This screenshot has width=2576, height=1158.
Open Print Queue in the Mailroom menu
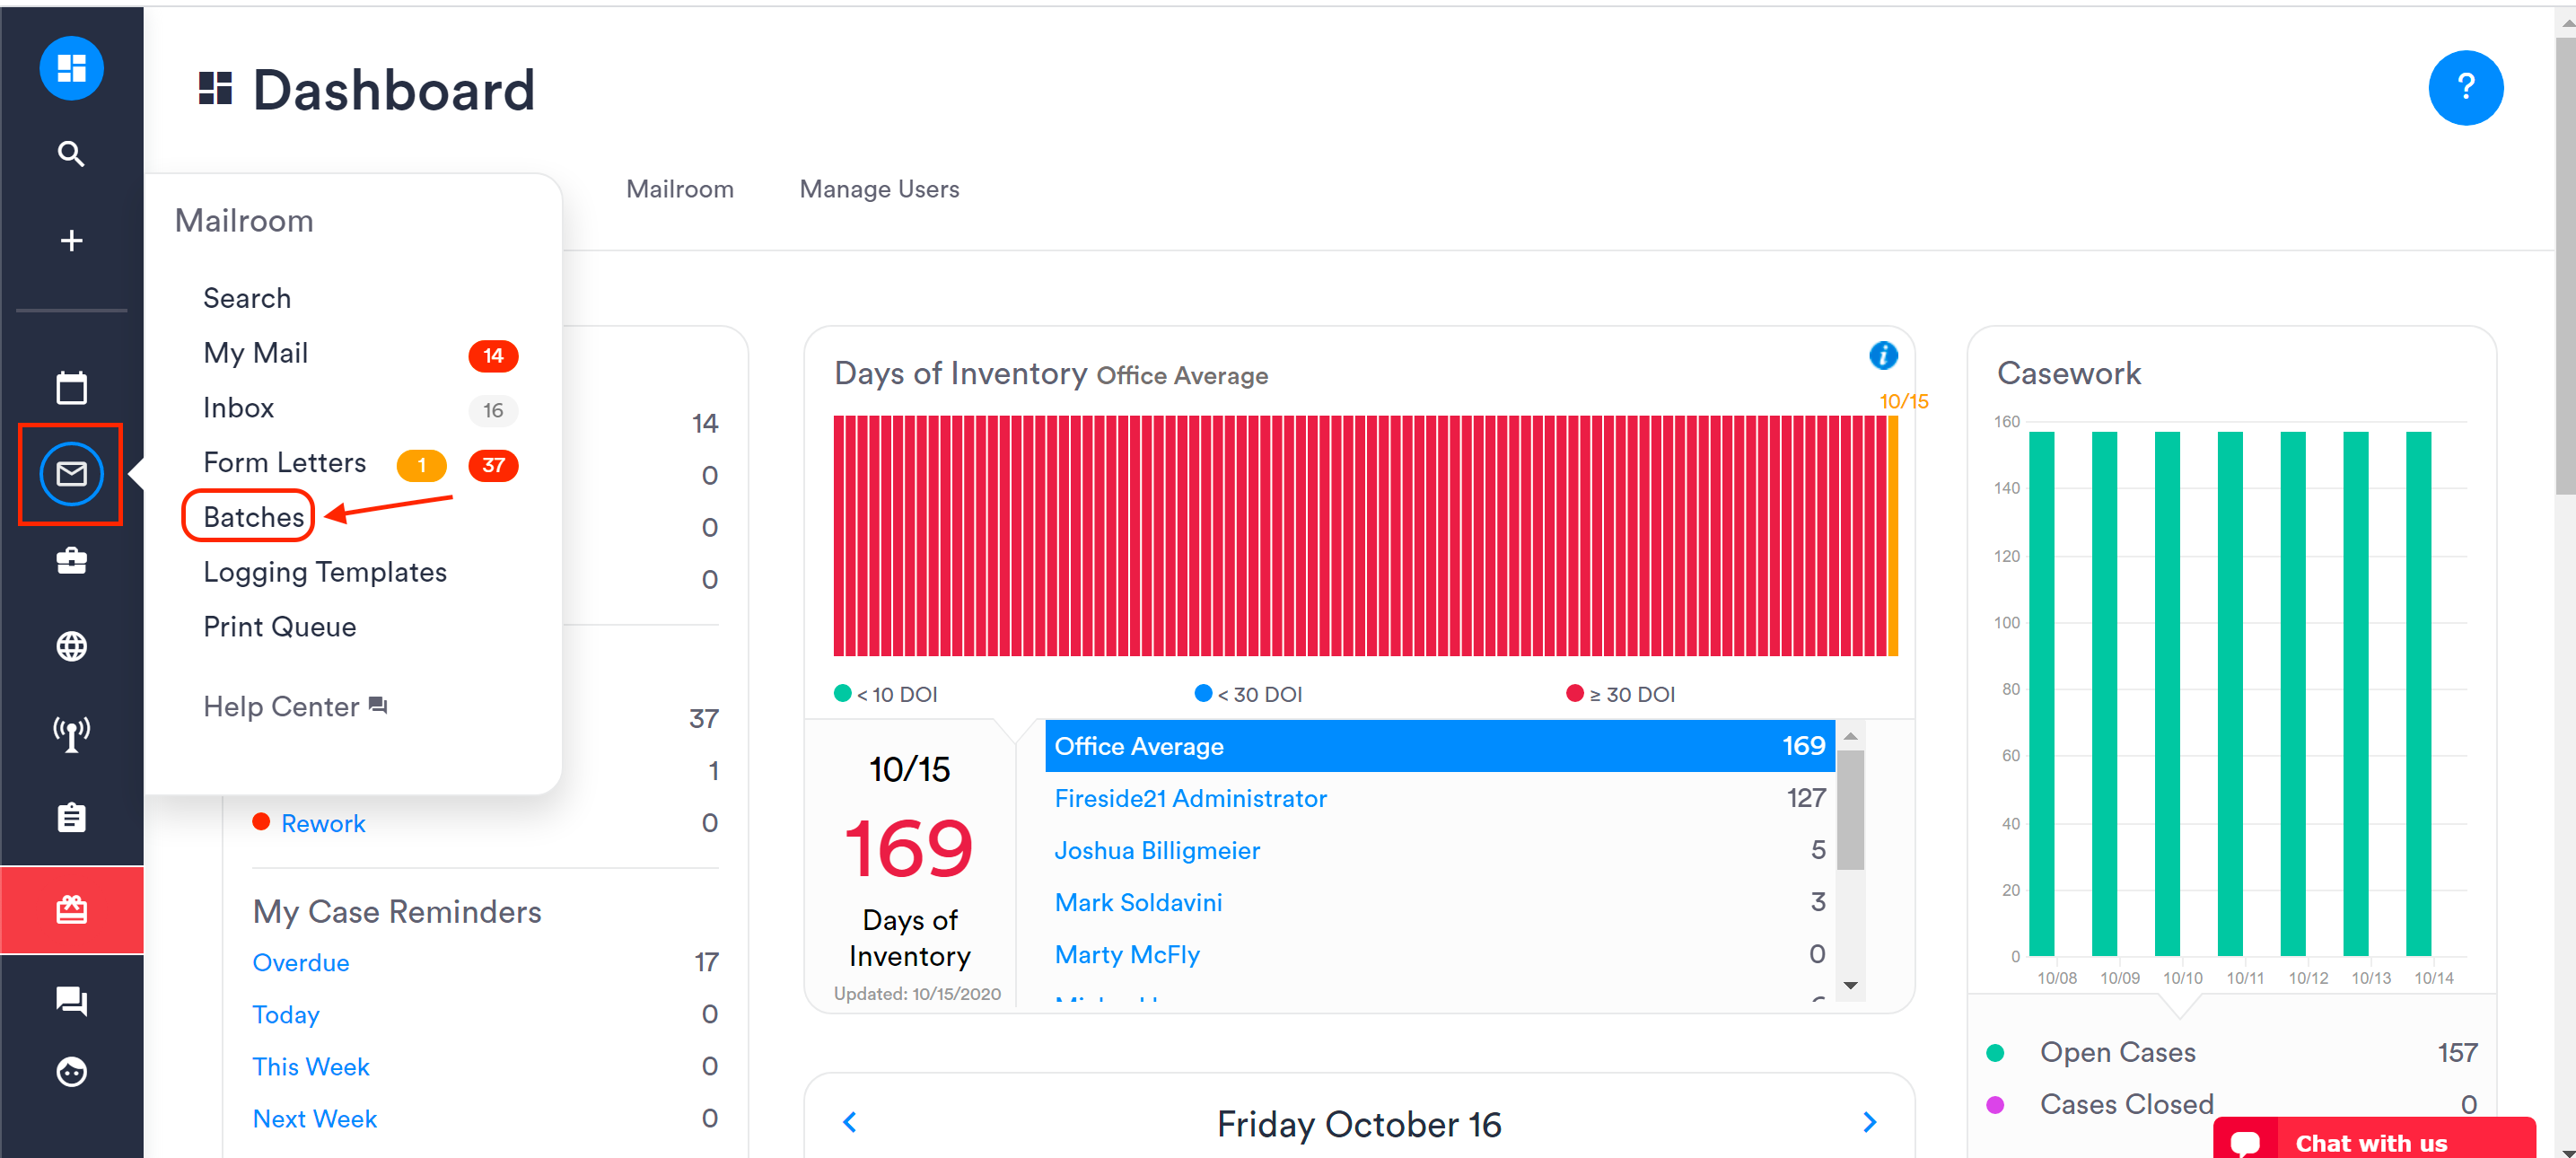[x=279, y=626]
